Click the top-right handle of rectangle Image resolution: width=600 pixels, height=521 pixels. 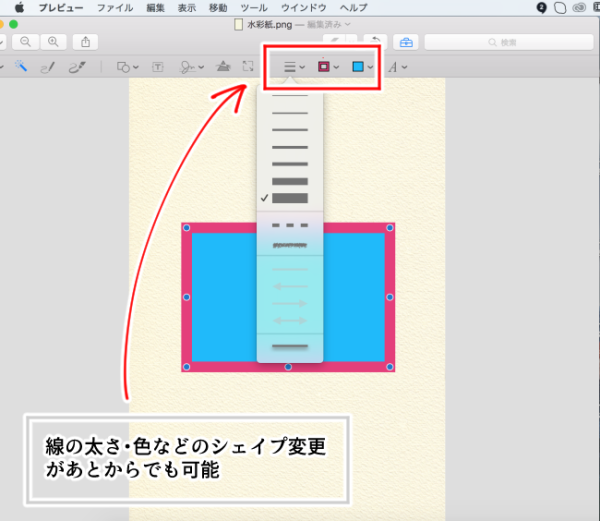point(390,228)
